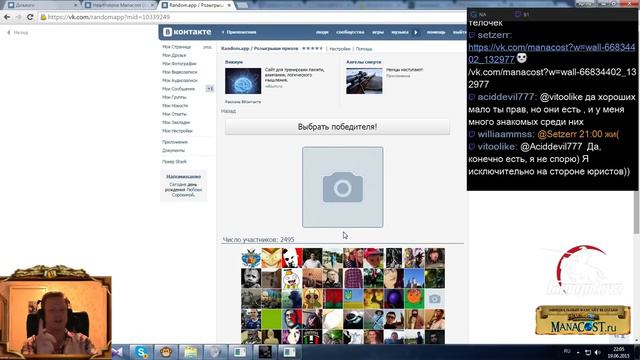Click vitoolike username in chat

497,147
